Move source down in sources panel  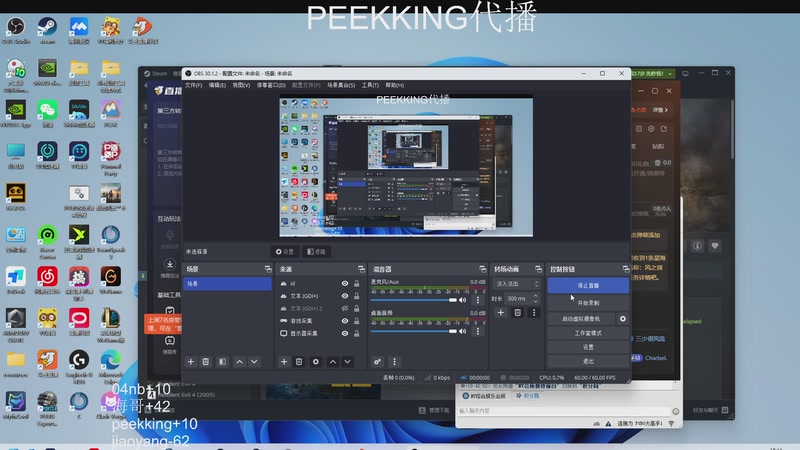pyautogui.click(x=347, y=362)
